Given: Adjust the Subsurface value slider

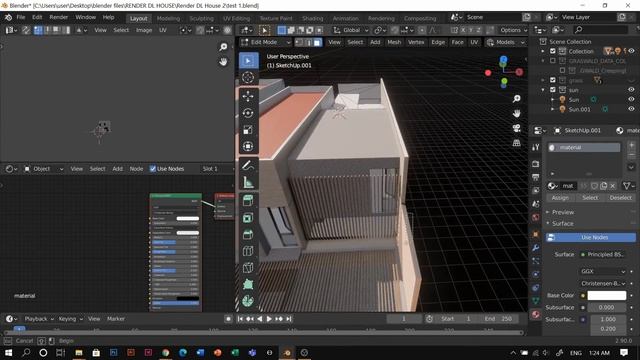Looking at the screenshot, I should 607,307.
